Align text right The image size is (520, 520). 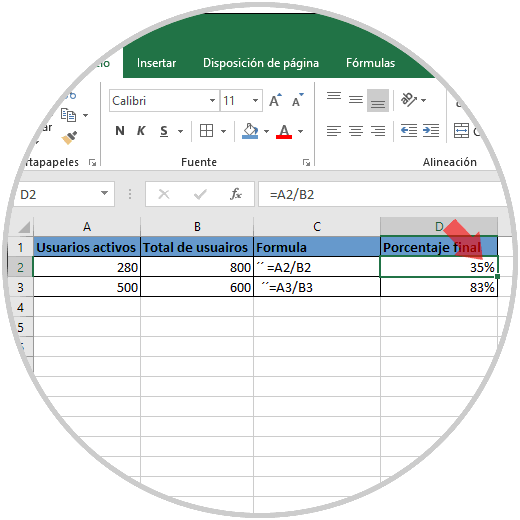[x=378, y=131]
